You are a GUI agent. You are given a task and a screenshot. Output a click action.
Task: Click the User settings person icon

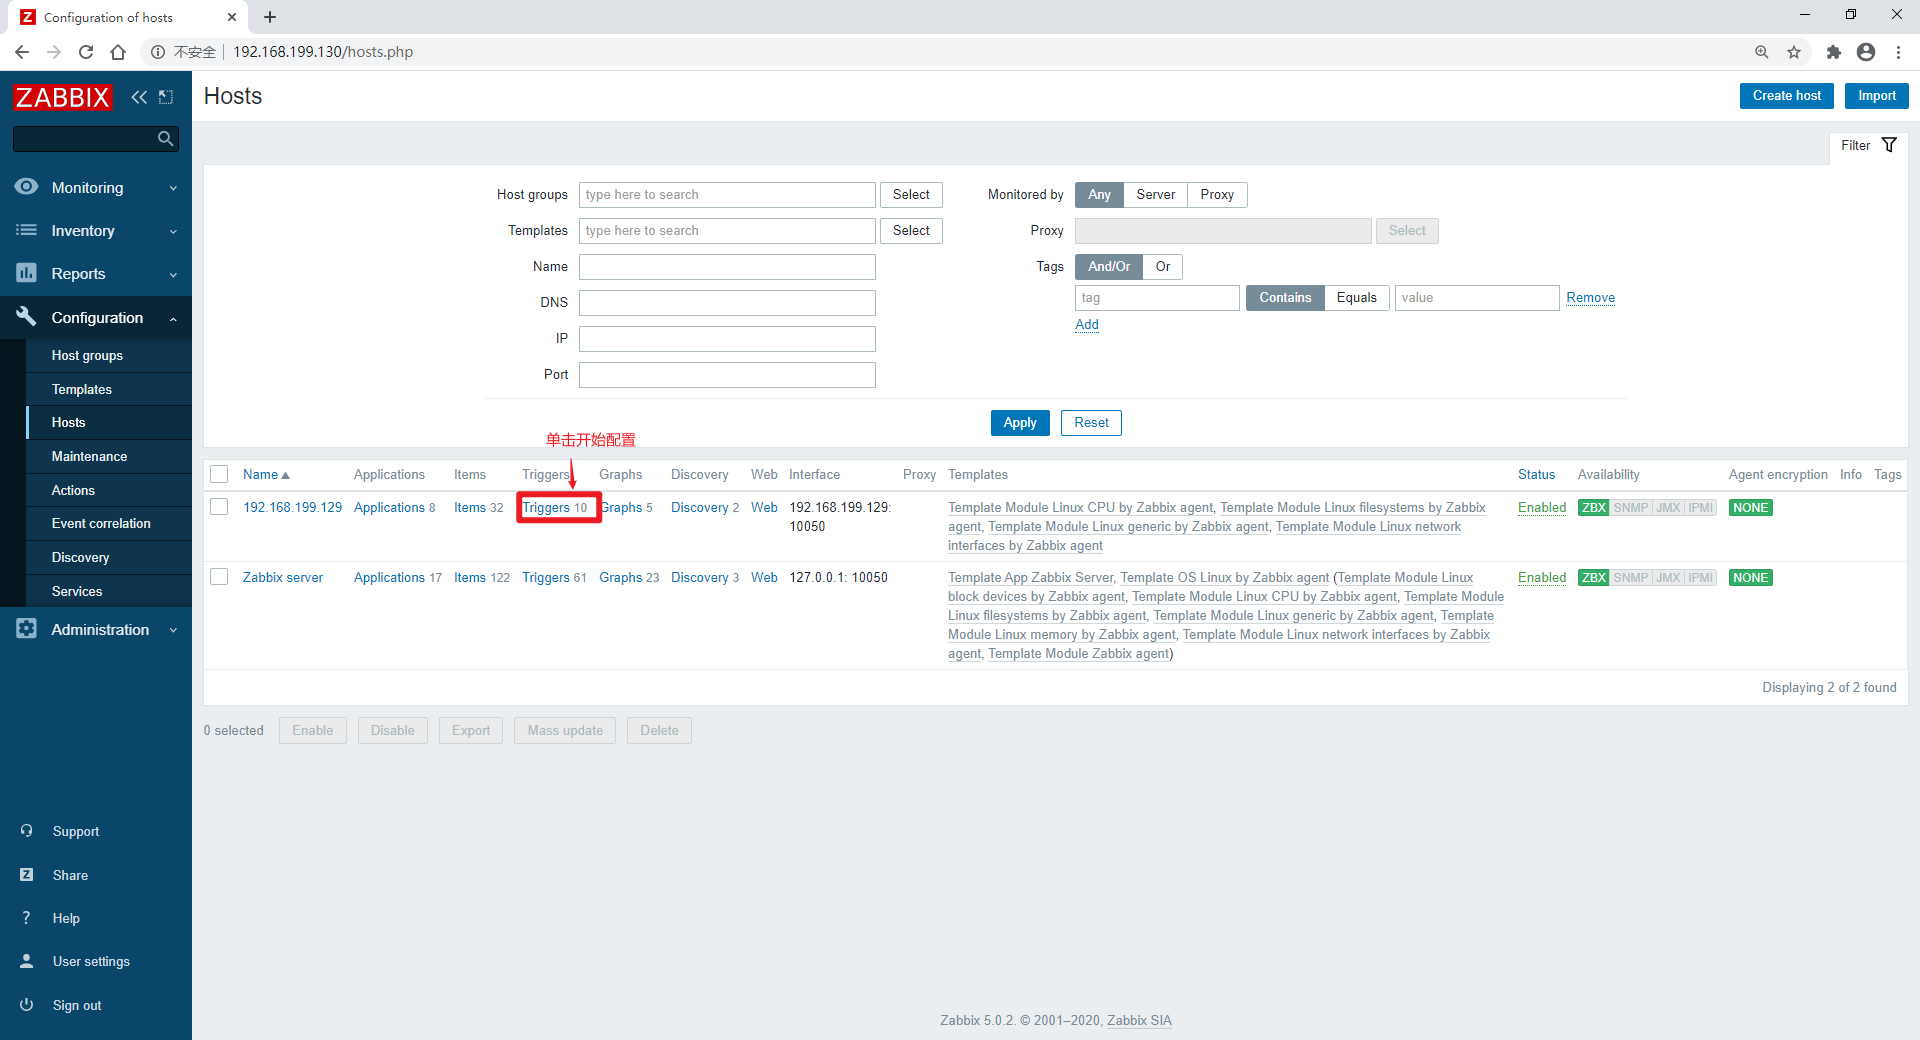coord(27,961)
